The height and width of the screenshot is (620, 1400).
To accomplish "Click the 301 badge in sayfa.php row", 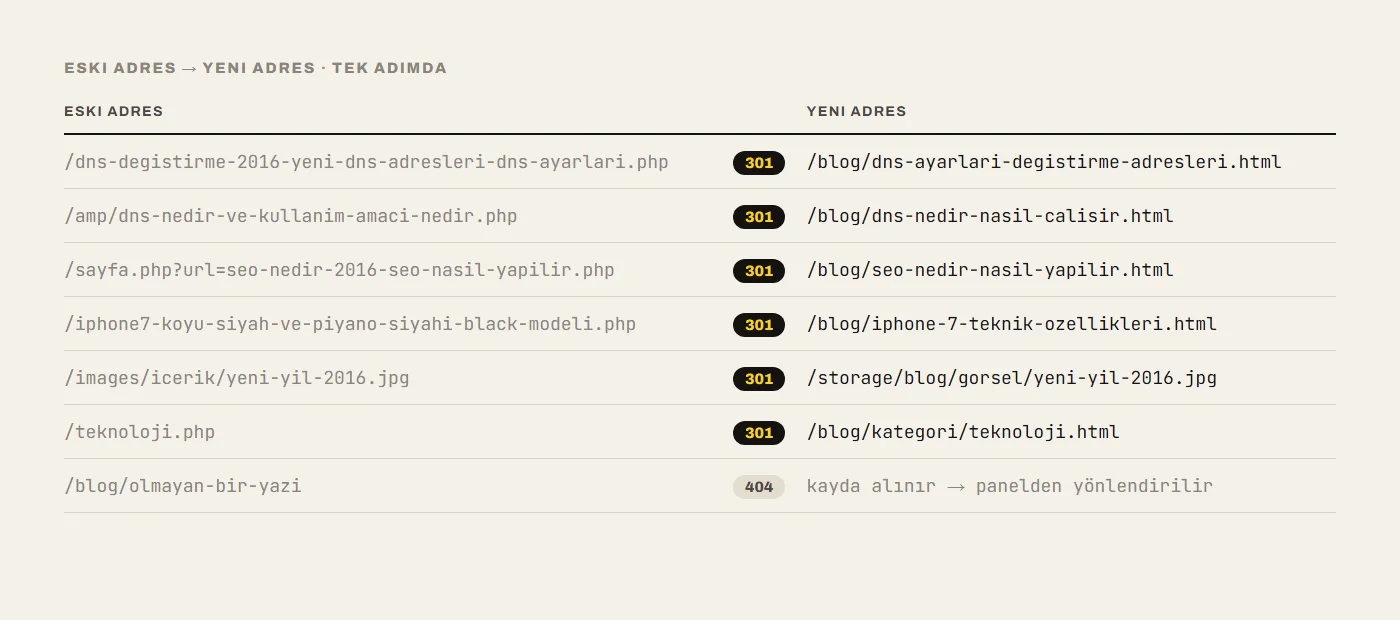I will tap(759, 271).
